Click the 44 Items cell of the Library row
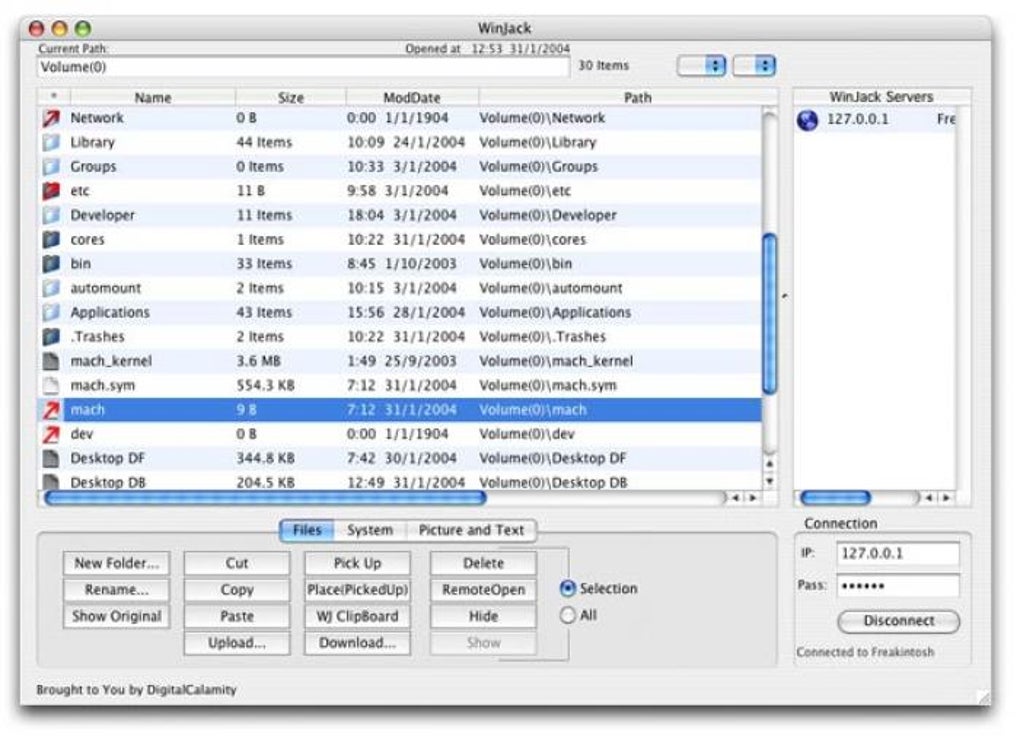Viewport: 1020px width, 736px height. point(264,143)
